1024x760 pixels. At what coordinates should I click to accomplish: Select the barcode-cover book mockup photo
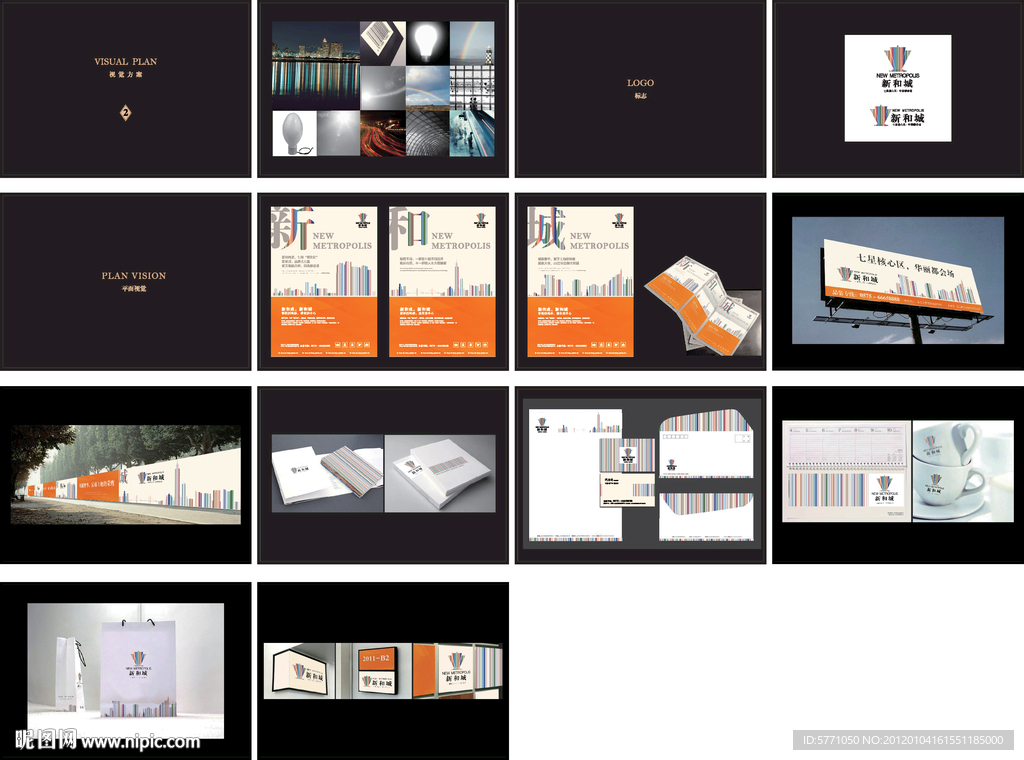(x=440, y=473)
